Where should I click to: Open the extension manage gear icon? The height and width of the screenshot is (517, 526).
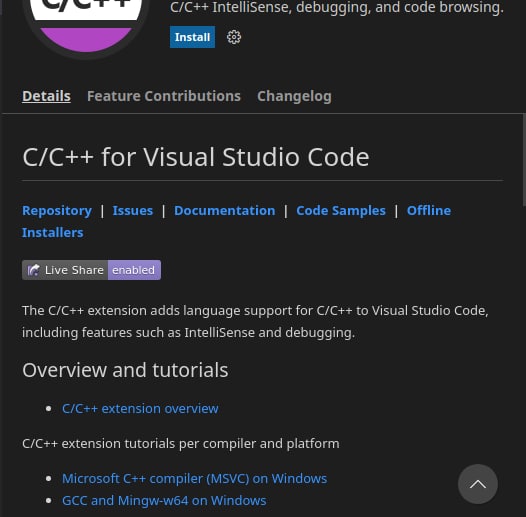234,37
